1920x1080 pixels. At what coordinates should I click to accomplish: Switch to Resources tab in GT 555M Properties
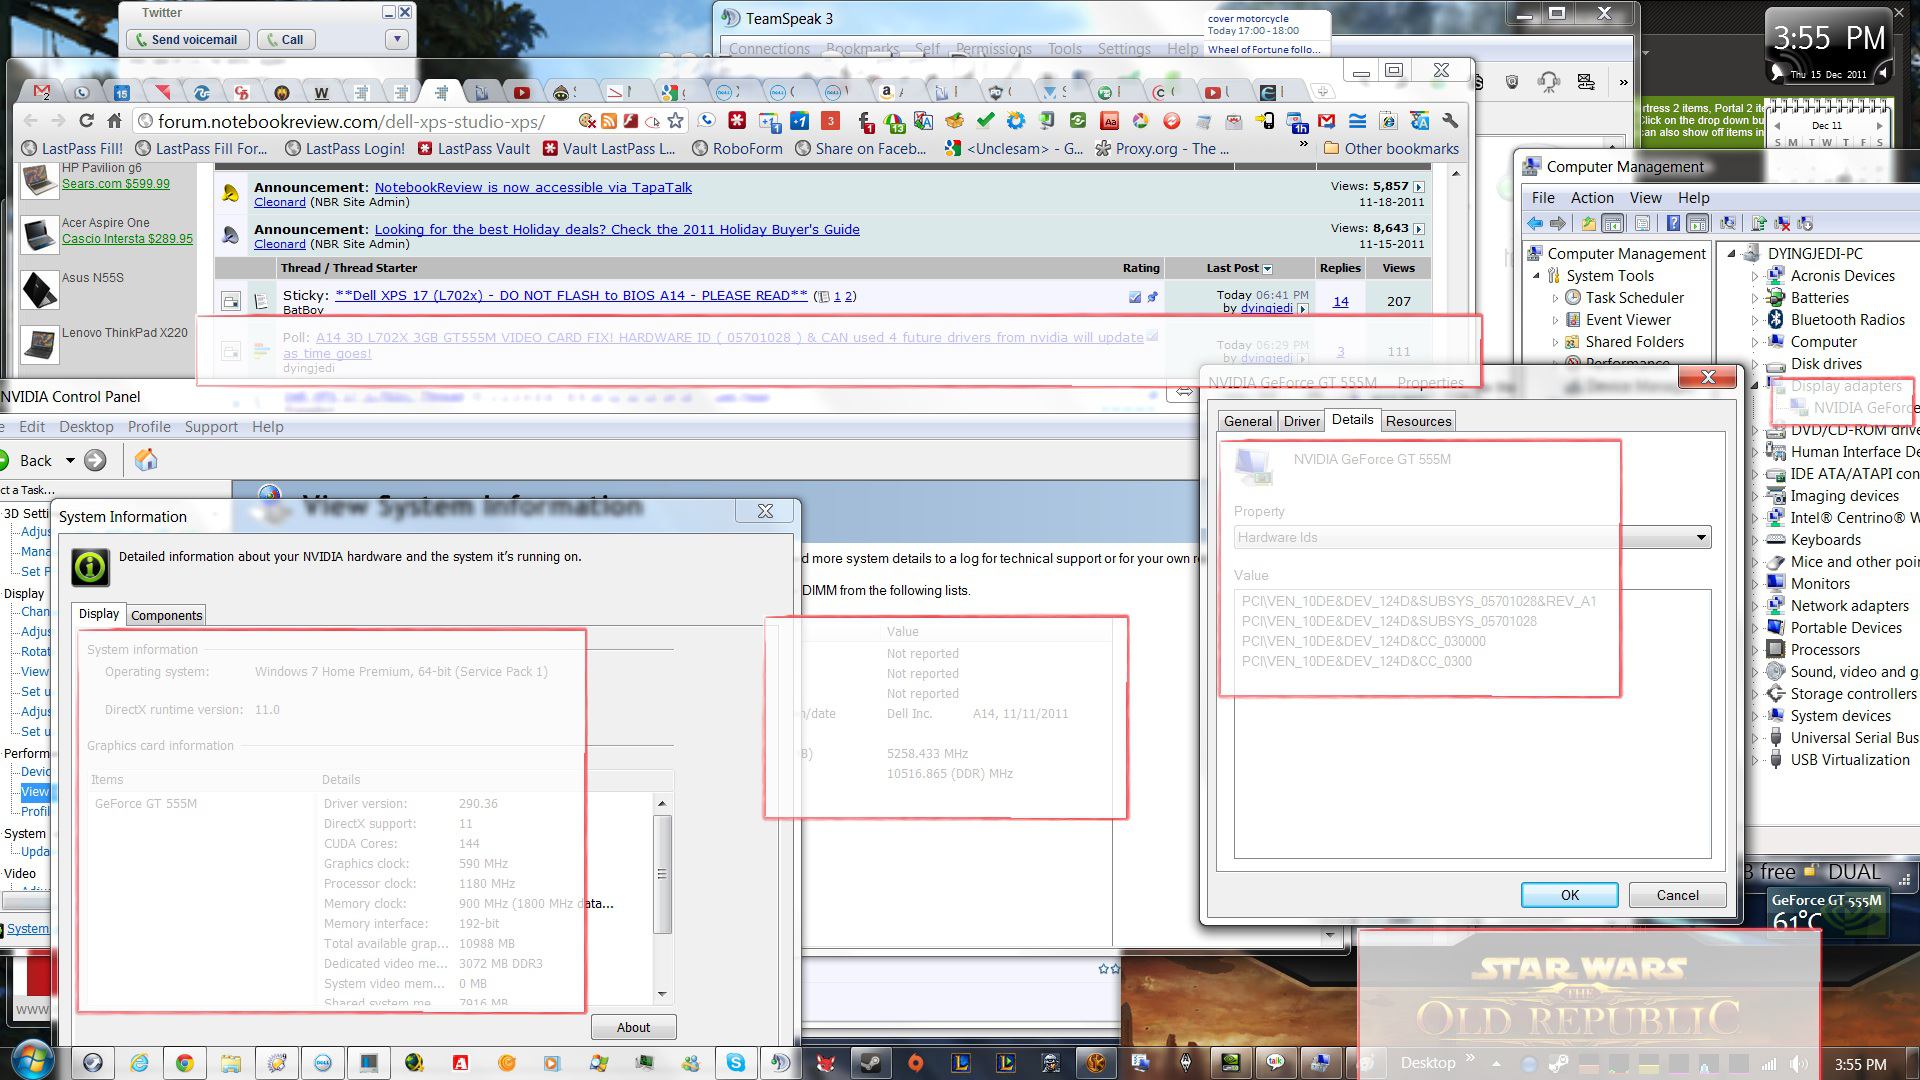point(1418,421)
